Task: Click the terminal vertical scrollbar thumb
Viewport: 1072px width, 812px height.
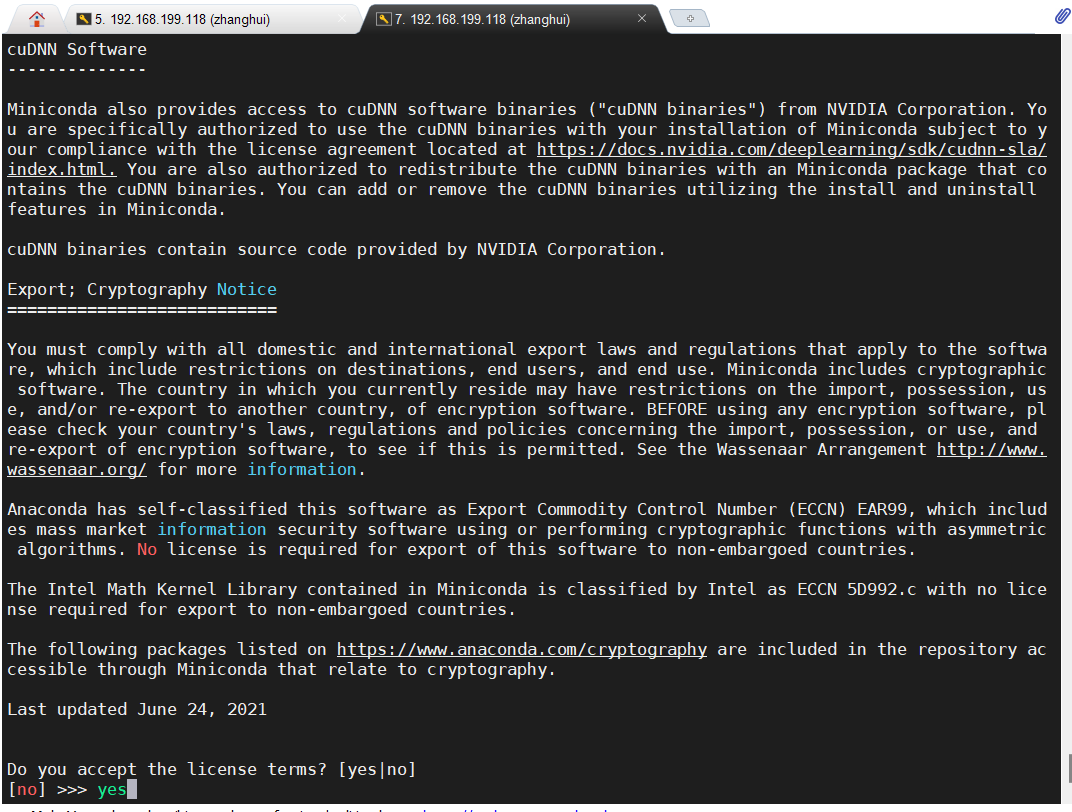Action: (1069, 769)
